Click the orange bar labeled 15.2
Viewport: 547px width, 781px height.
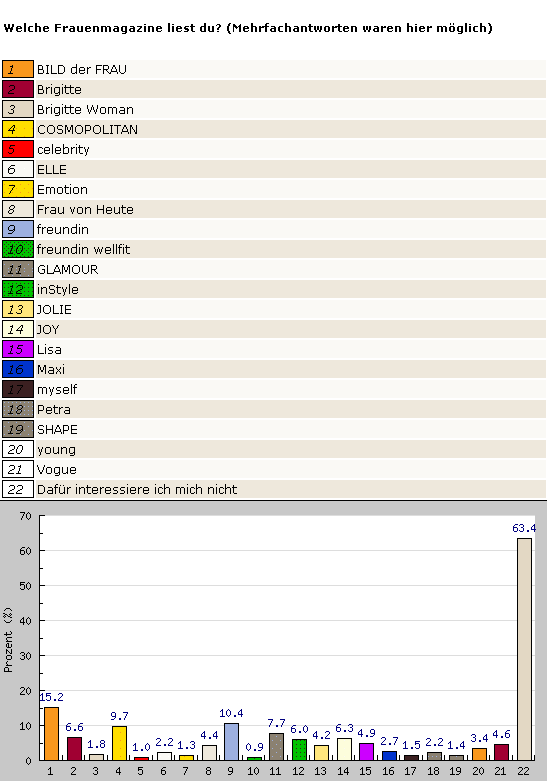pos(51,734)
